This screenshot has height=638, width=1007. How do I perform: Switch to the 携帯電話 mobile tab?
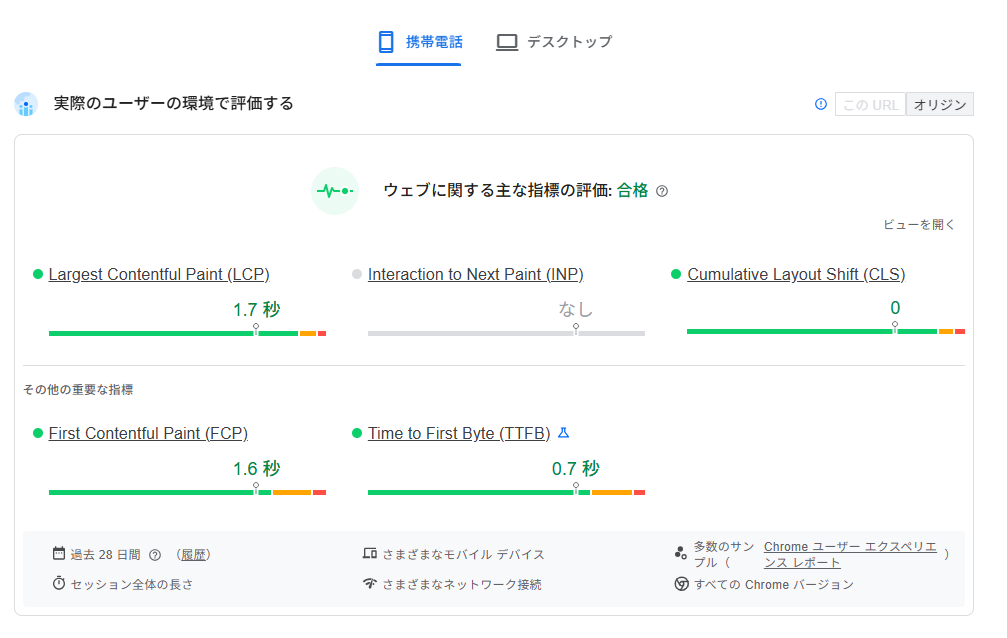419,42
